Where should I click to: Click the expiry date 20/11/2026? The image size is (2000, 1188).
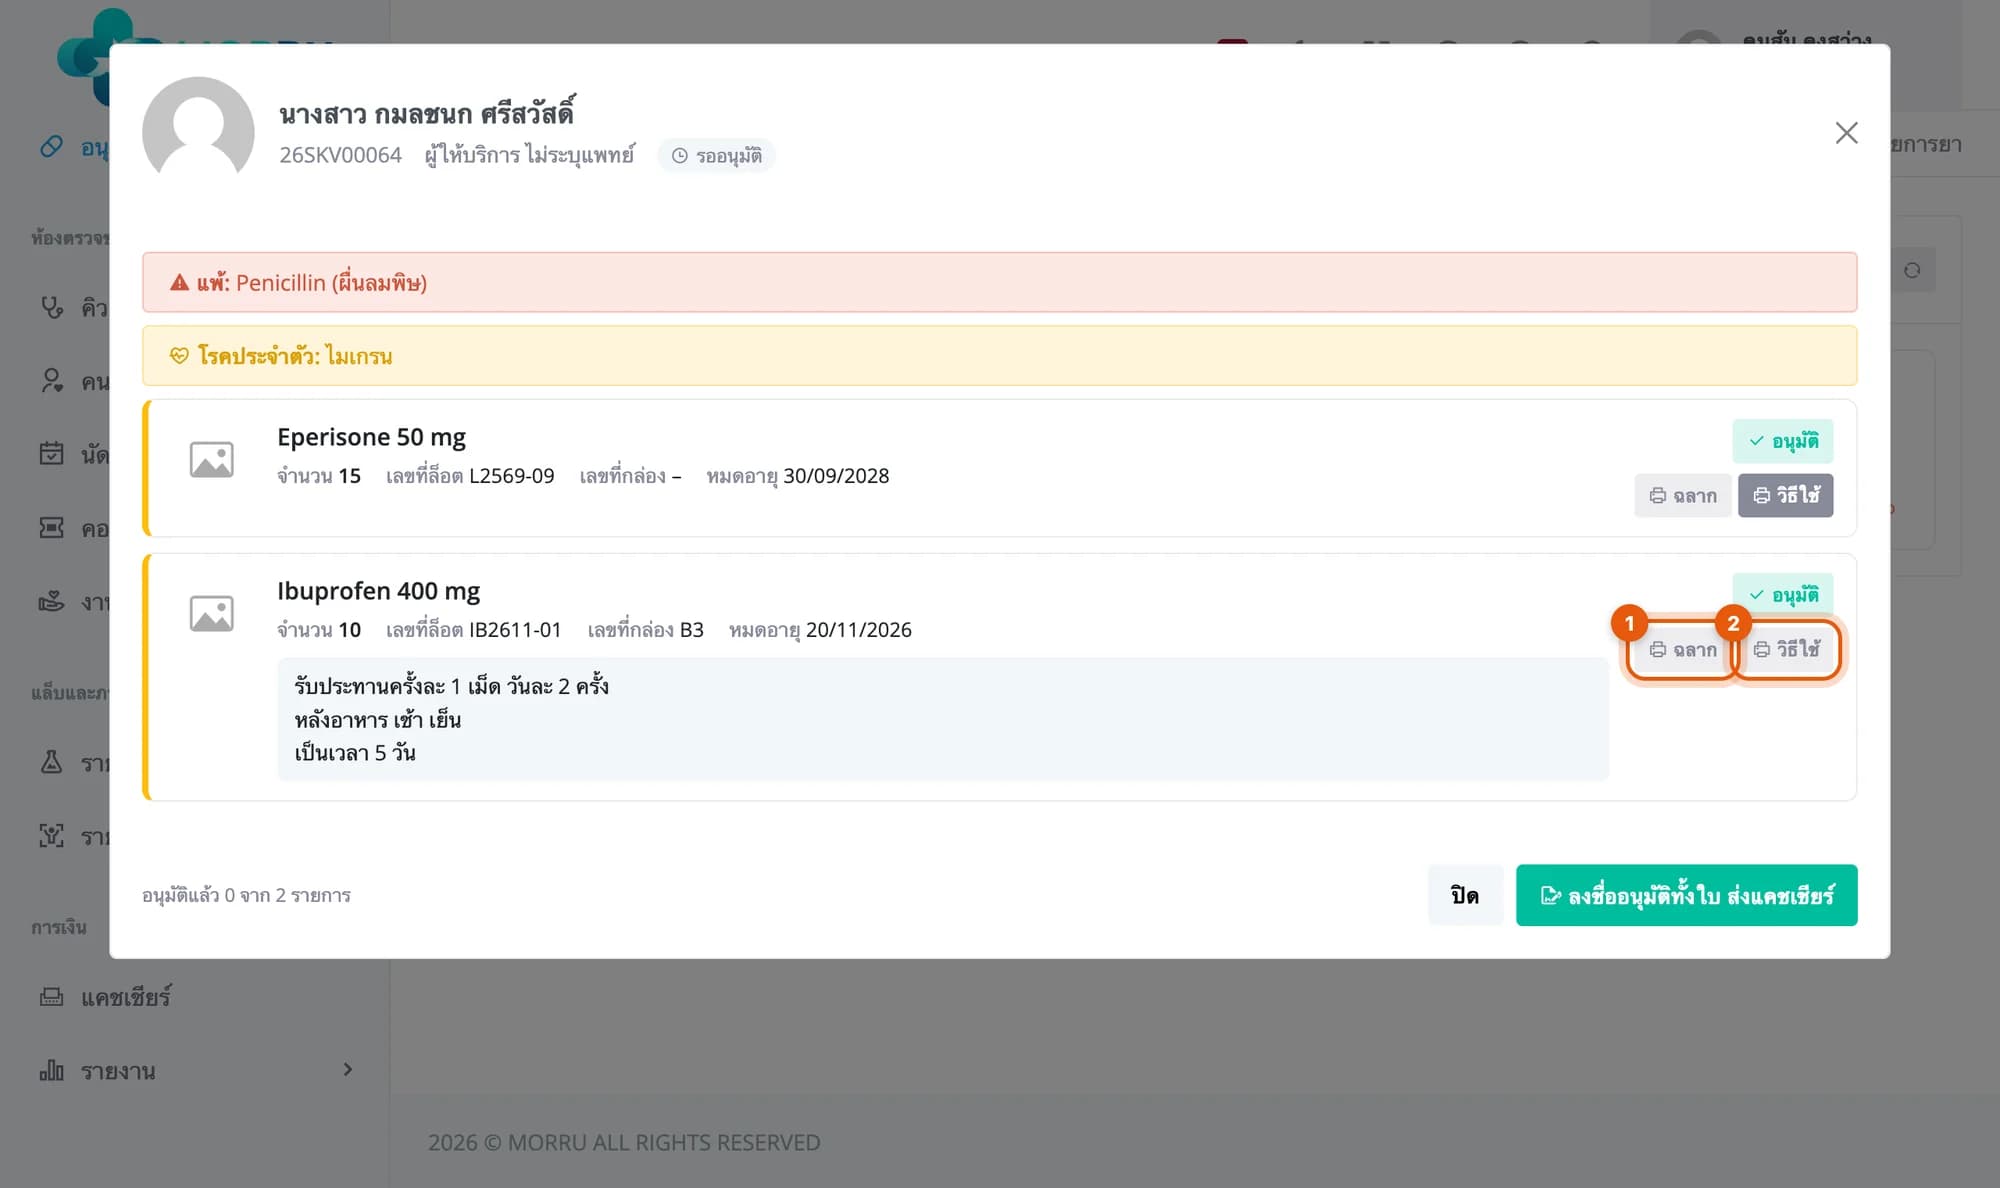[x=859, y=630]
